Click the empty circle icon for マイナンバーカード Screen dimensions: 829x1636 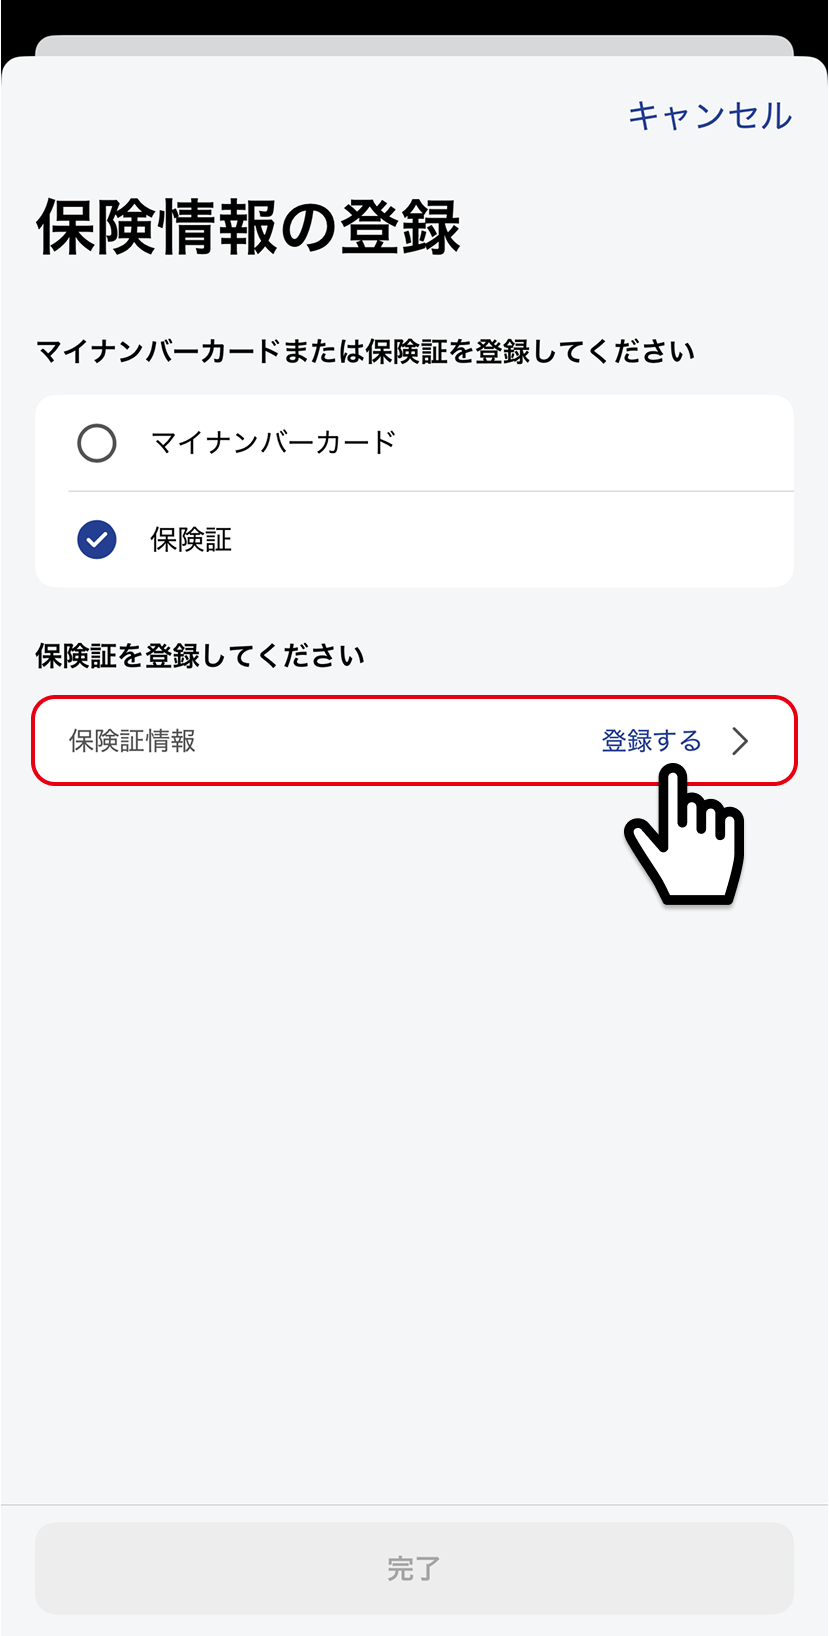coord(97,443)
